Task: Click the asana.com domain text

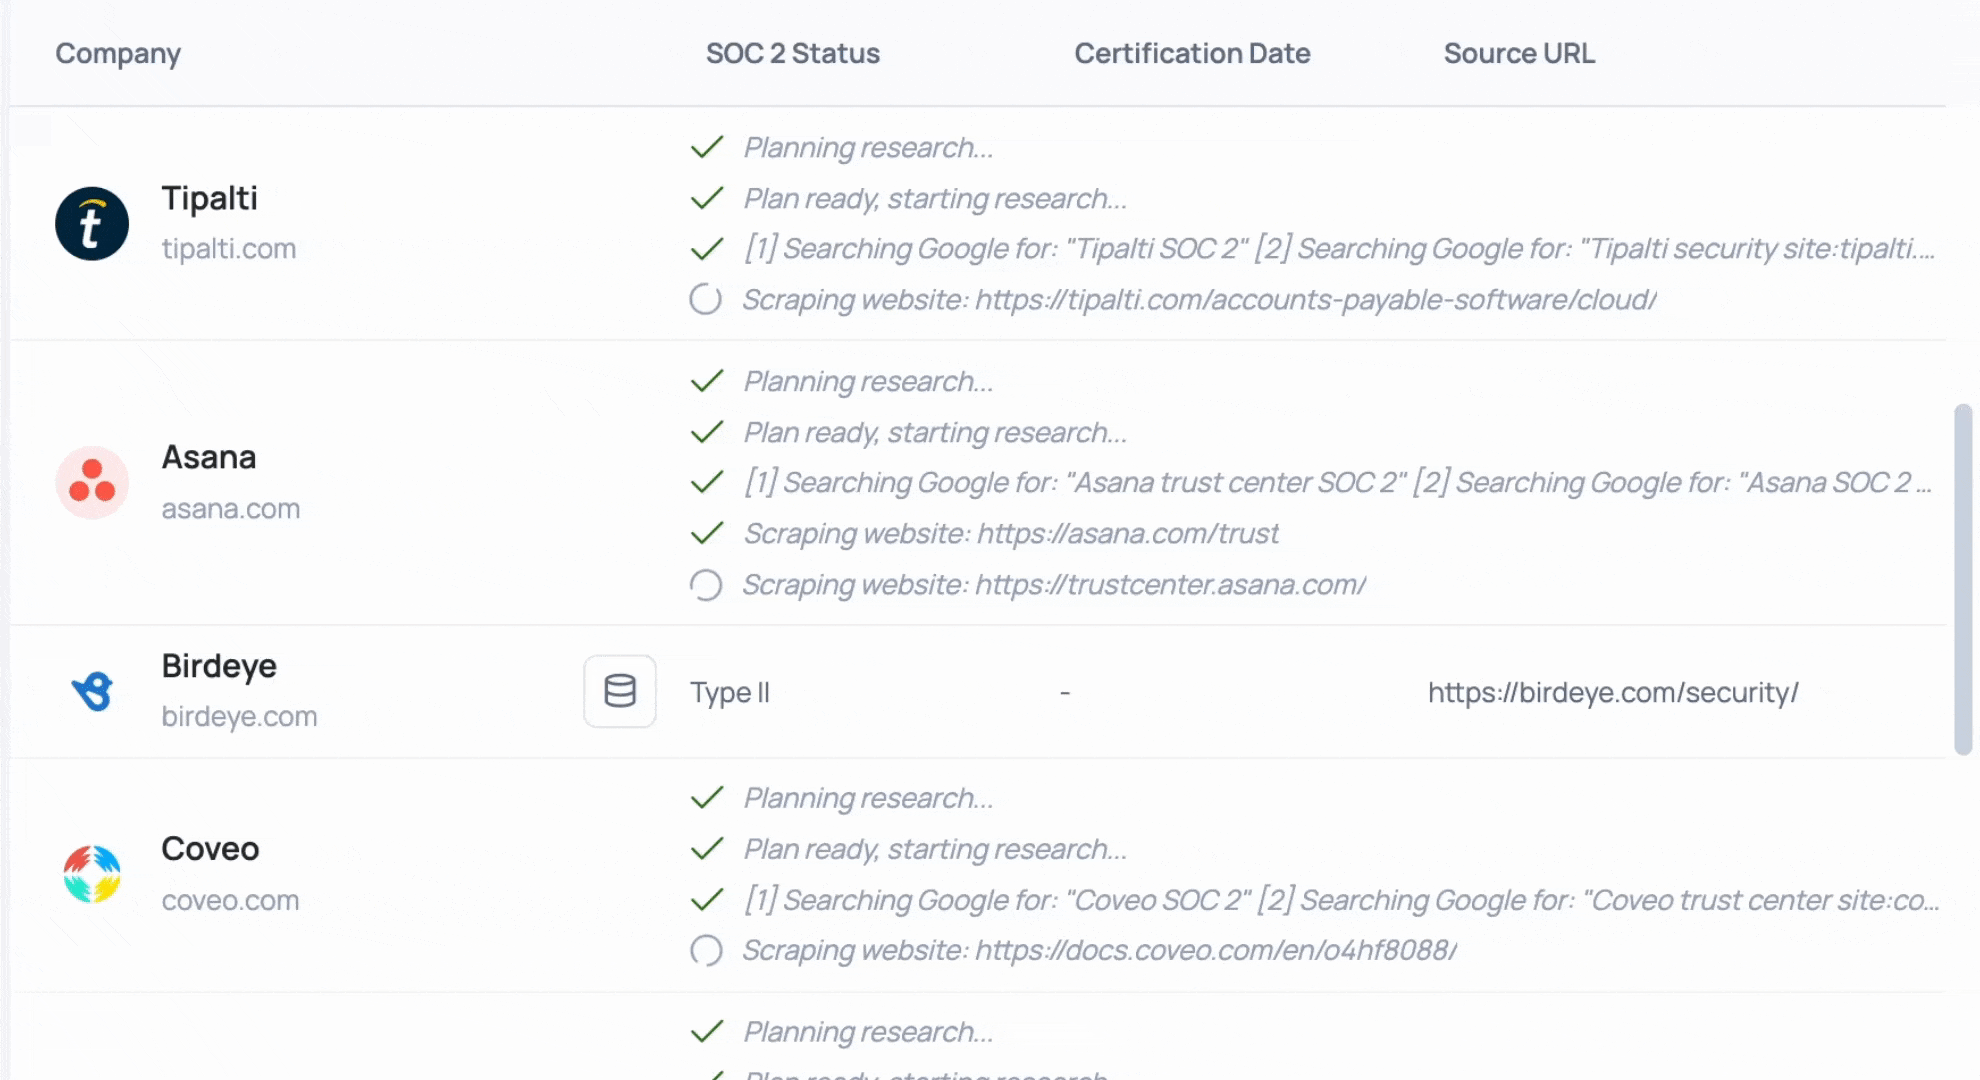Action: (x=231, y=509)
